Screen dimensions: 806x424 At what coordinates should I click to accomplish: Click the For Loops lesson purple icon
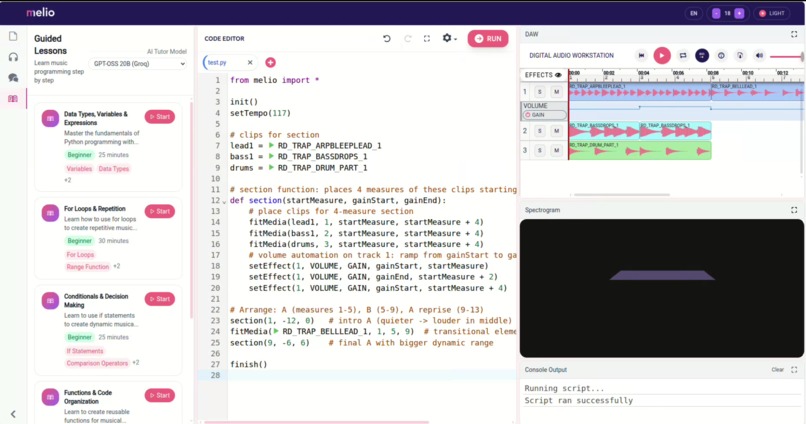click(50, 213)
